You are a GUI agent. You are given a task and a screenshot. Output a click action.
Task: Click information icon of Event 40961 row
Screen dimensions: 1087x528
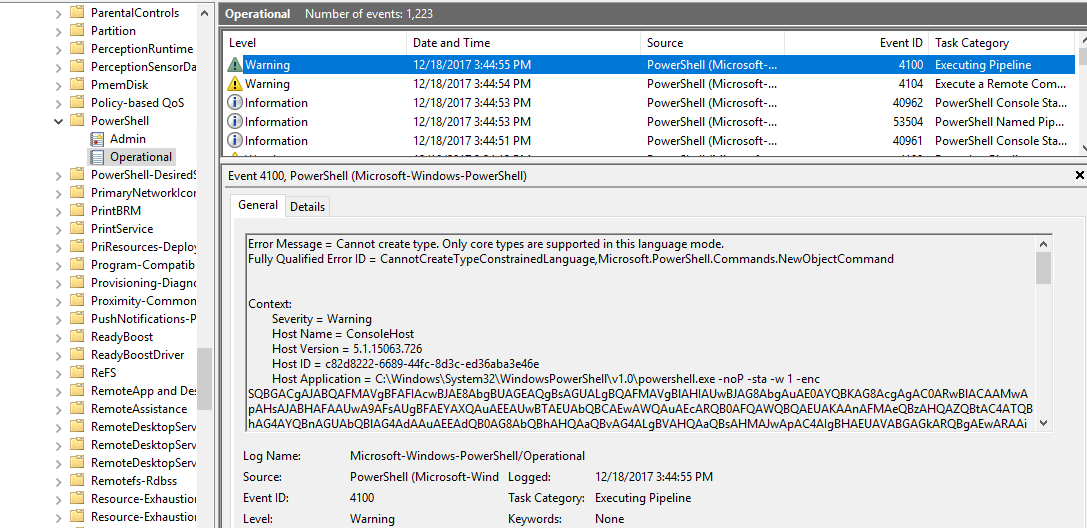(x=235, y=141)
